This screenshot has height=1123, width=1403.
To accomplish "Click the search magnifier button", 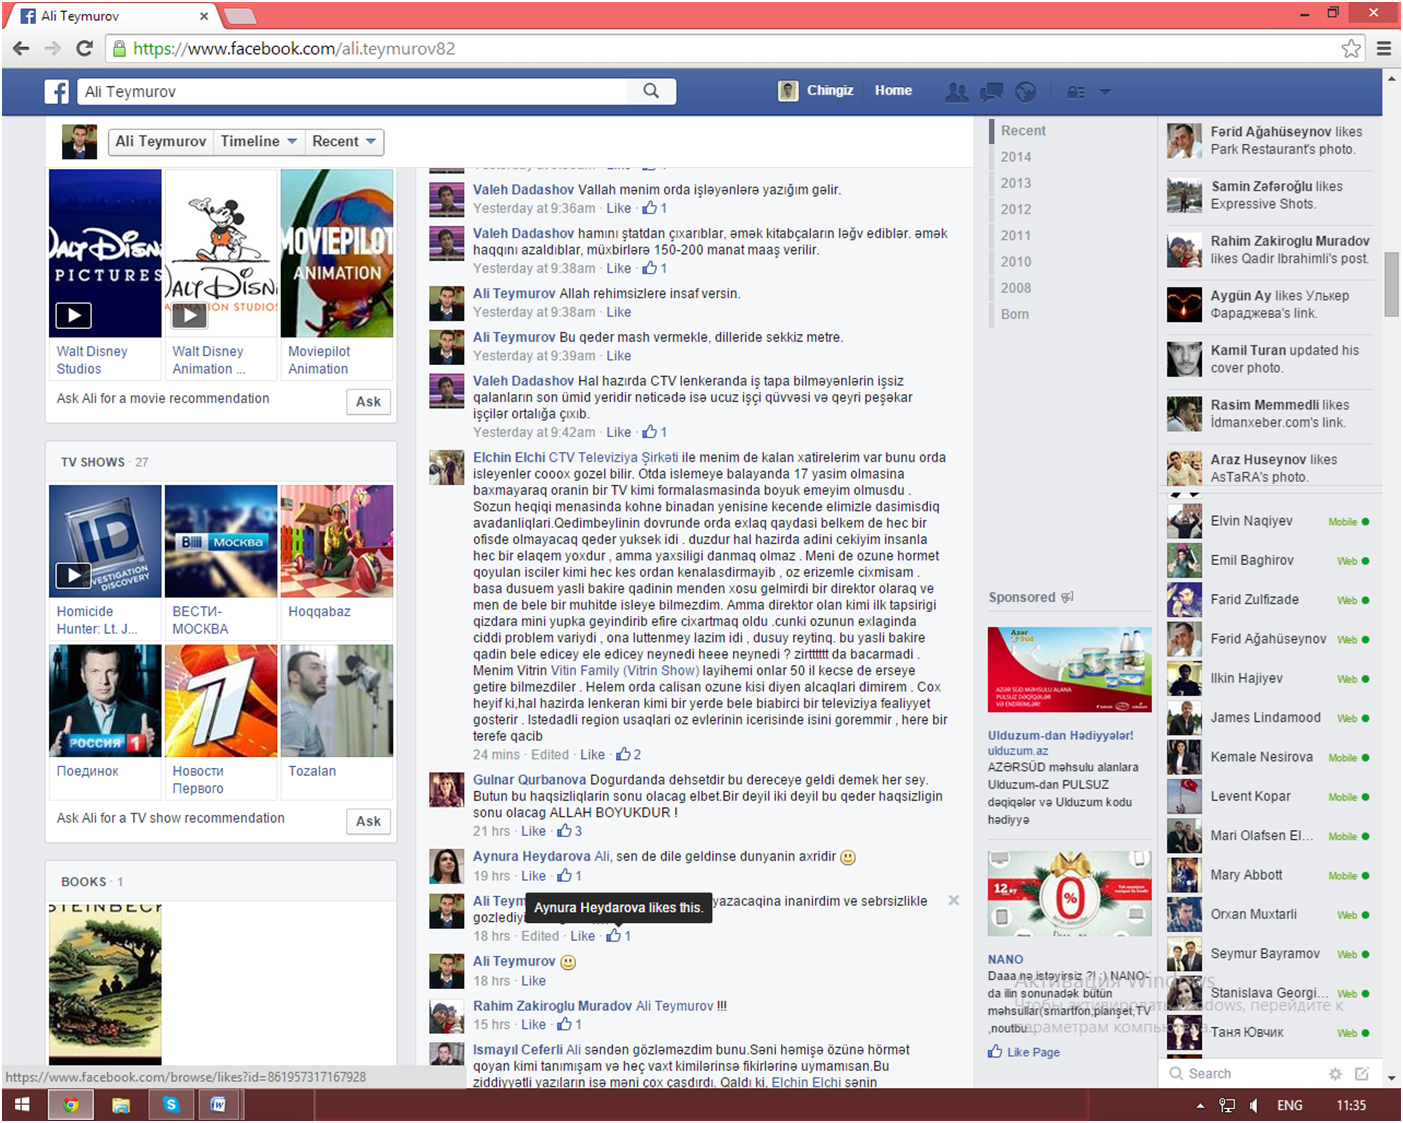I will (x=651, y=91).
